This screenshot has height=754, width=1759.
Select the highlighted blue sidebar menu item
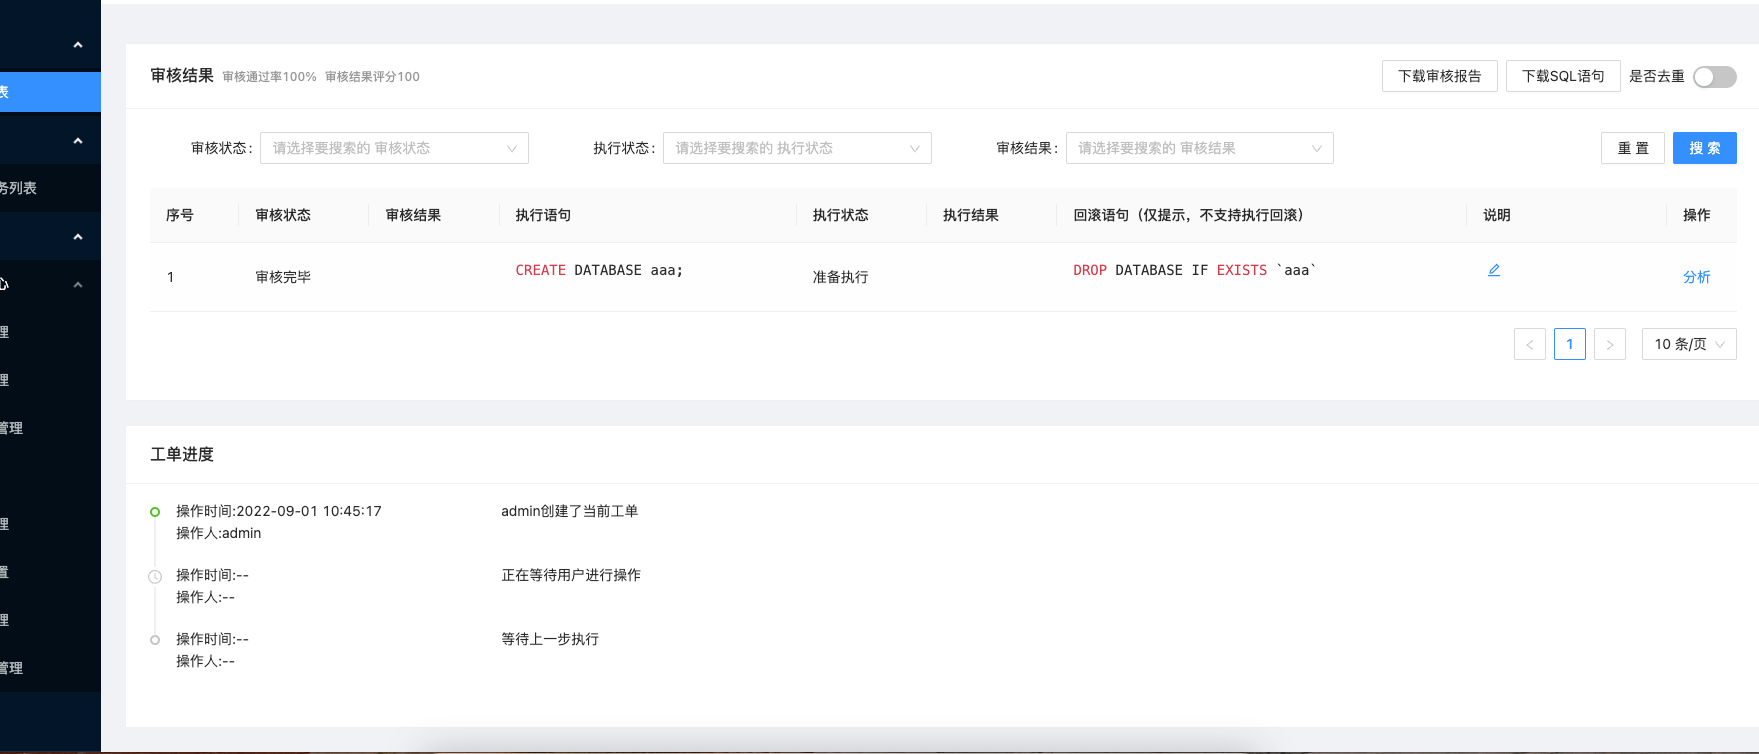pos(50,92)
